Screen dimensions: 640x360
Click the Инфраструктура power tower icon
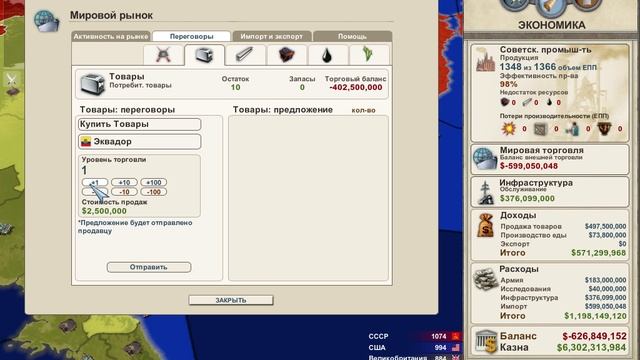click(485, 192)
